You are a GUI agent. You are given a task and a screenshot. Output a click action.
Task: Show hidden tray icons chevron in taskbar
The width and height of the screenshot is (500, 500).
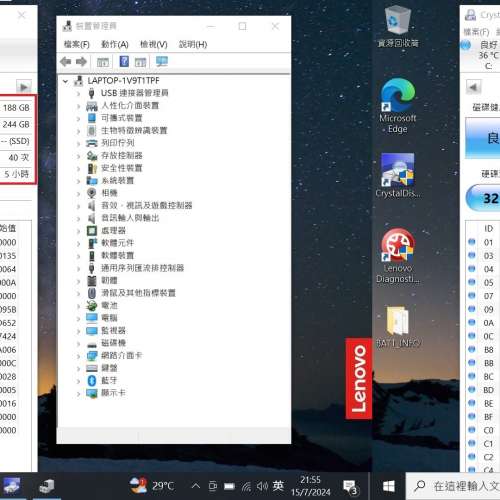(196, 486)
